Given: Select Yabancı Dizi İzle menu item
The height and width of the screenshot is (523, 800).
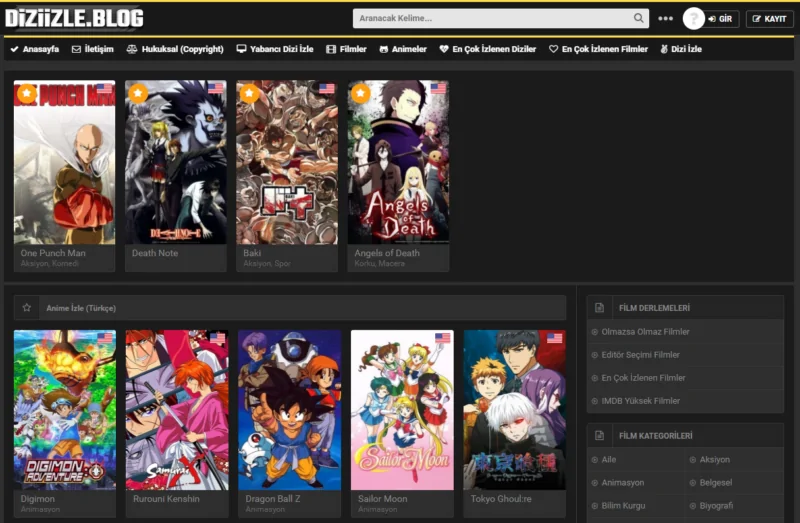Looking at the screenshot, I should (x=275, y=49).
